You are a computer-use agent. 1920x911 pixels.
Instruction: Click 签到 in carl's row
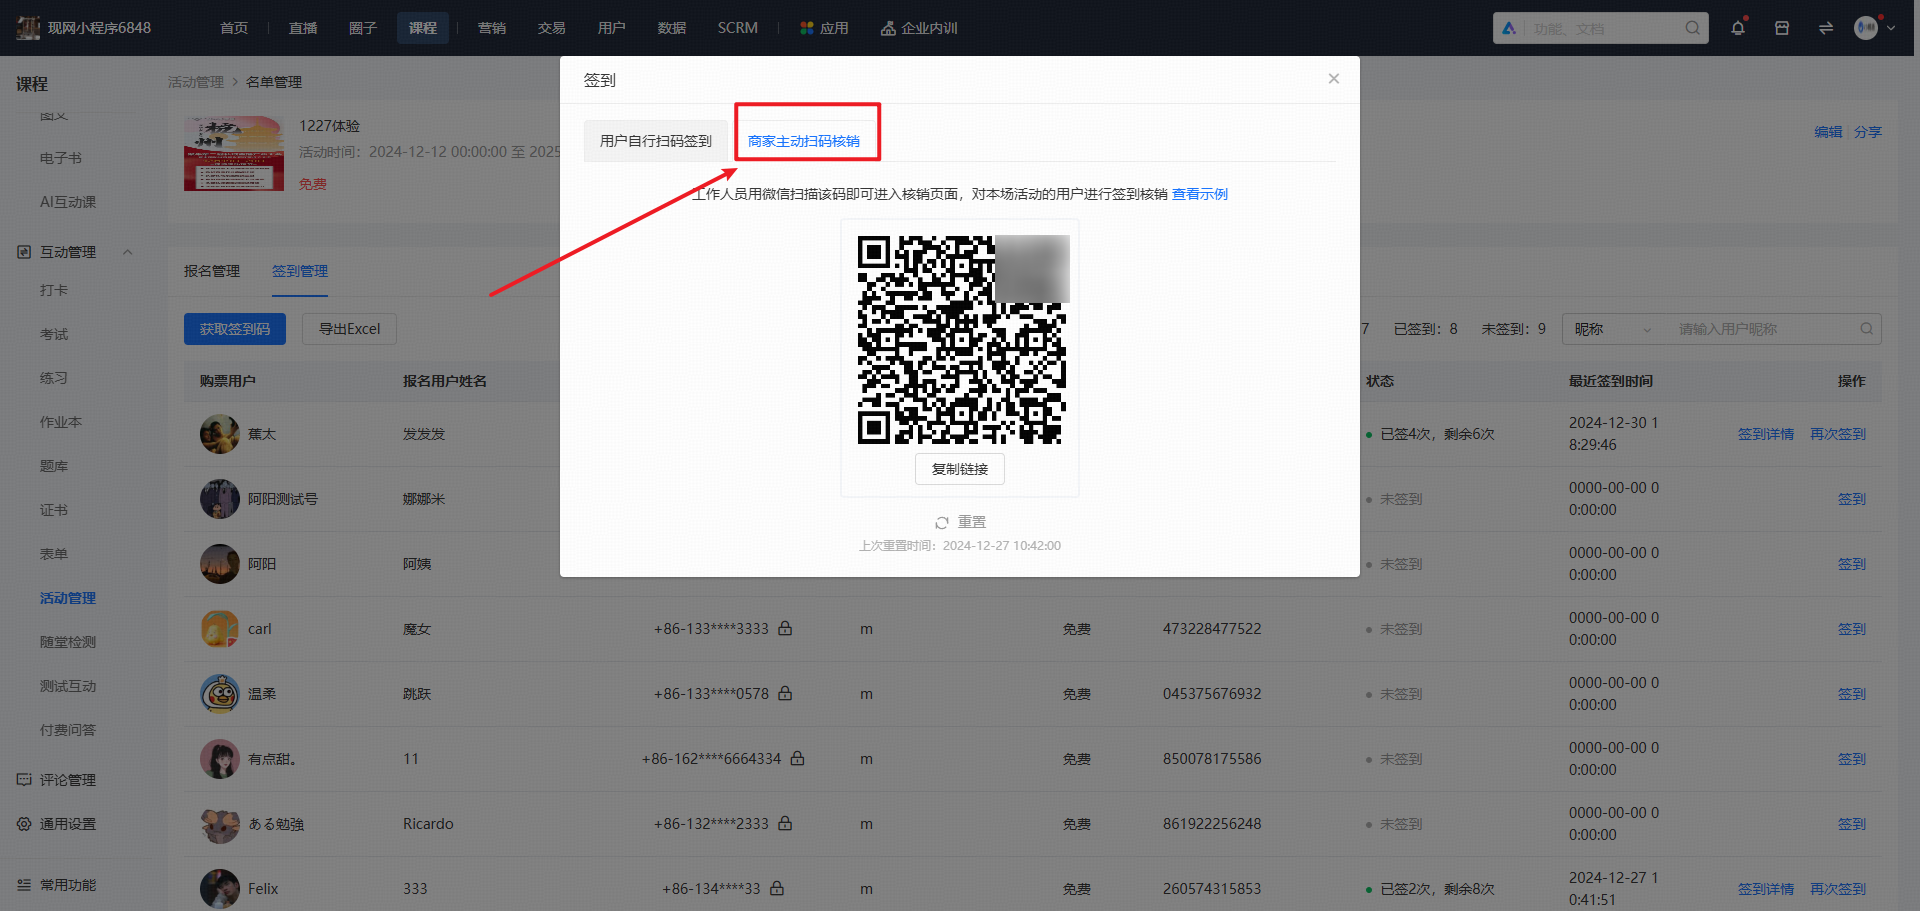[1852, 629]
